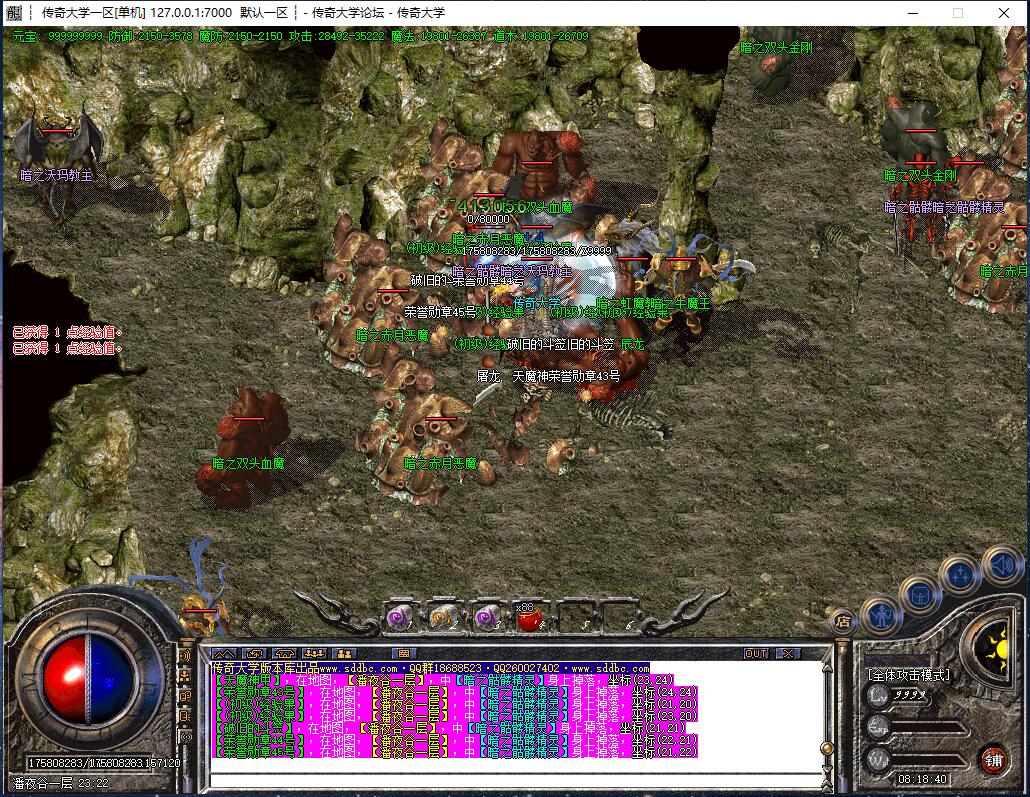Screen dimensions: 1030x797
Task: Click the 元宝 999999999 stat readout
Action: pyautogui.click(x=57, y=36)
